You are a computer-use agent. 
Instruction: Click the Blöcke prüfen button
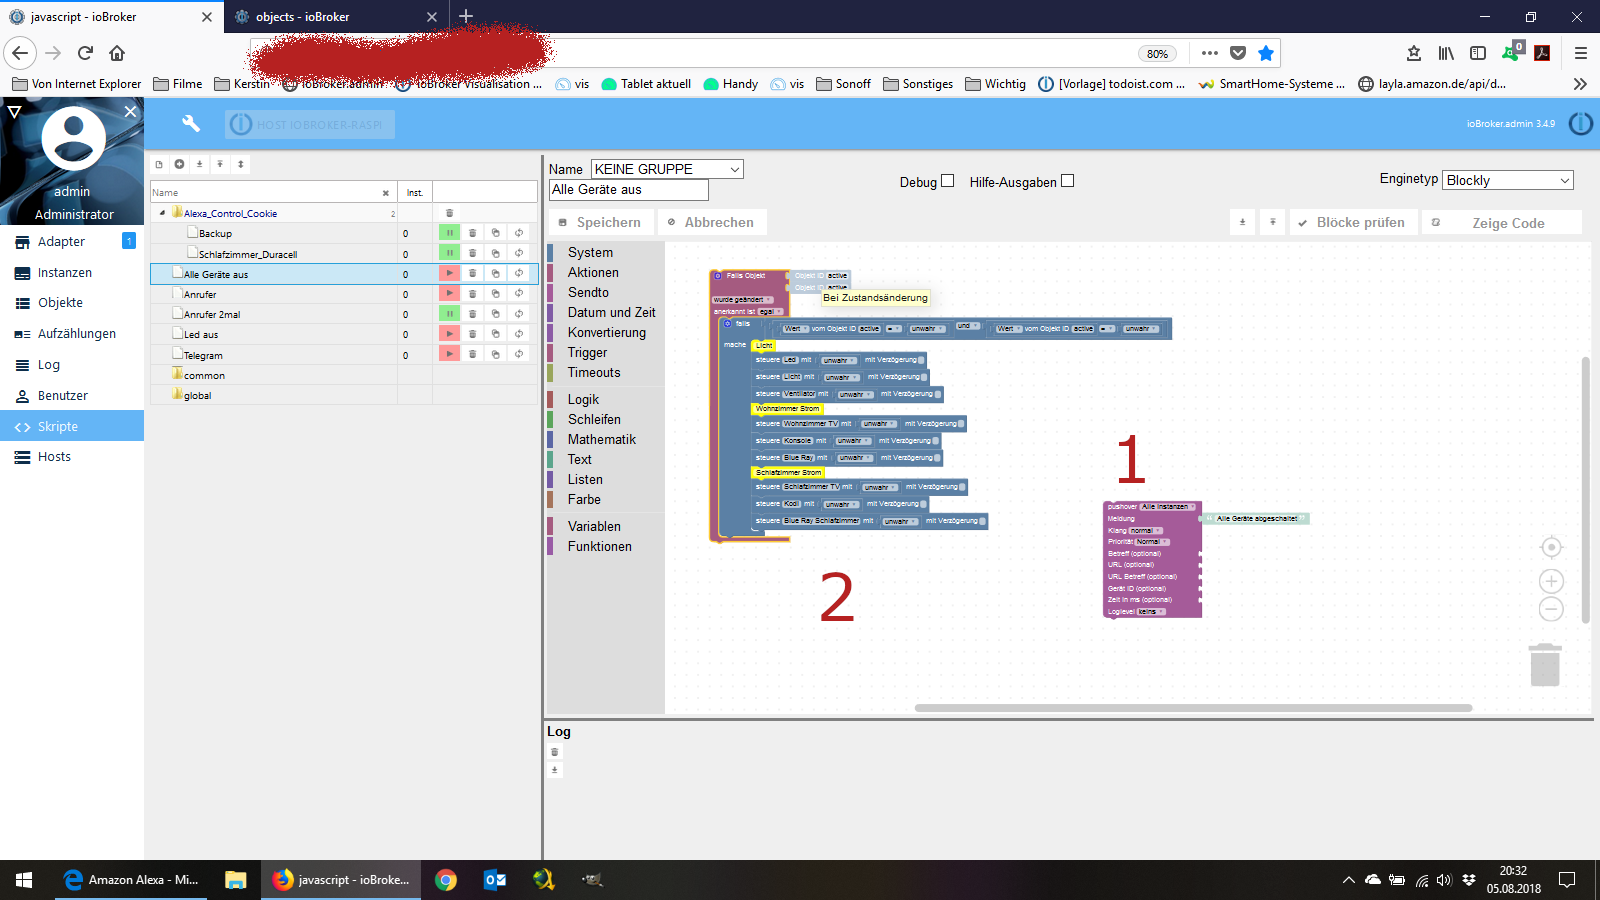(x=1352, y=223)
